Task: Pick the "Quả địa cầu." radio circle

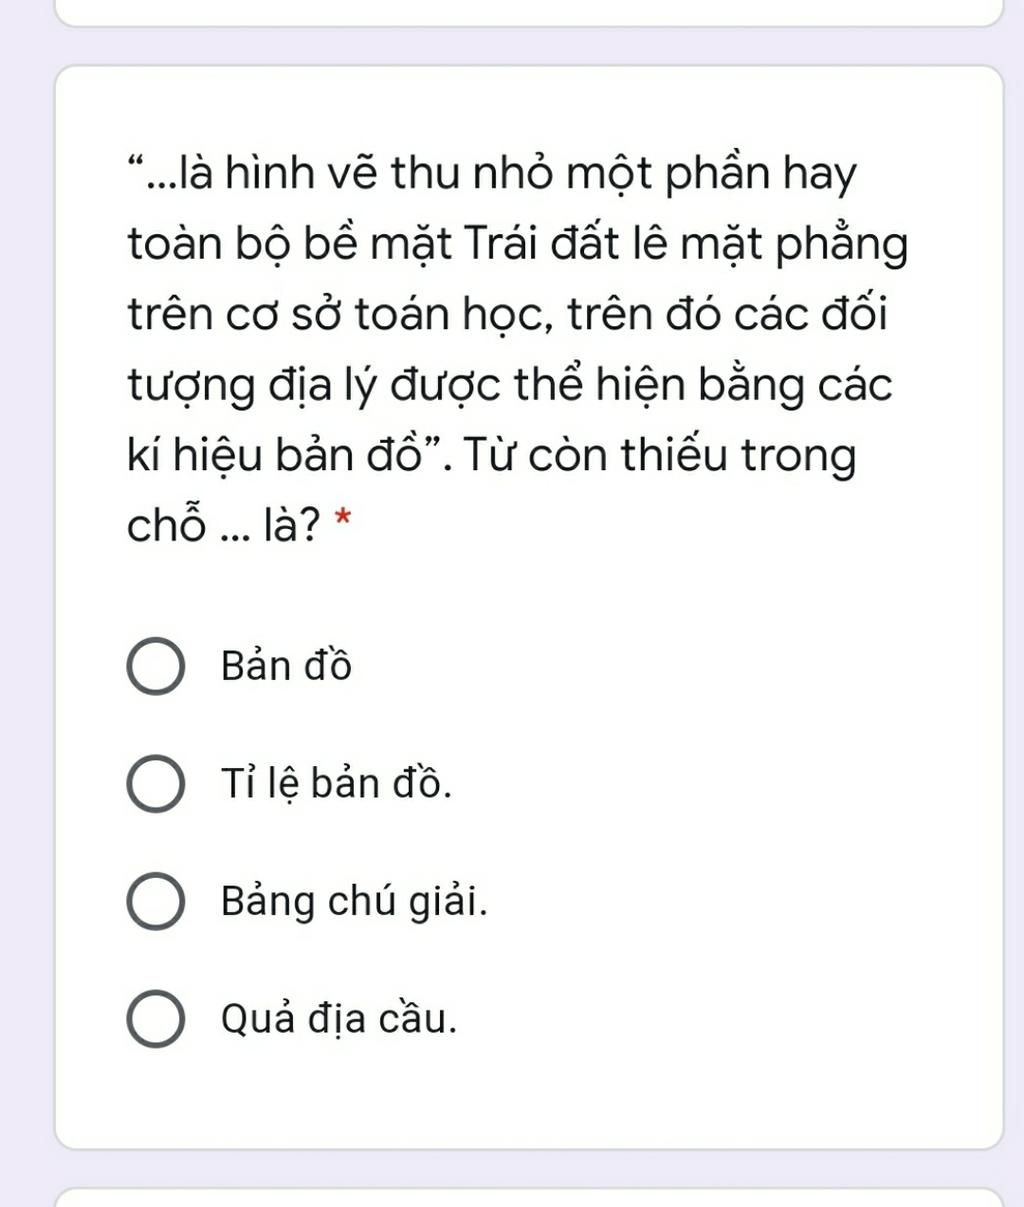Action: pyautogui.click(x=155, y=1019)
